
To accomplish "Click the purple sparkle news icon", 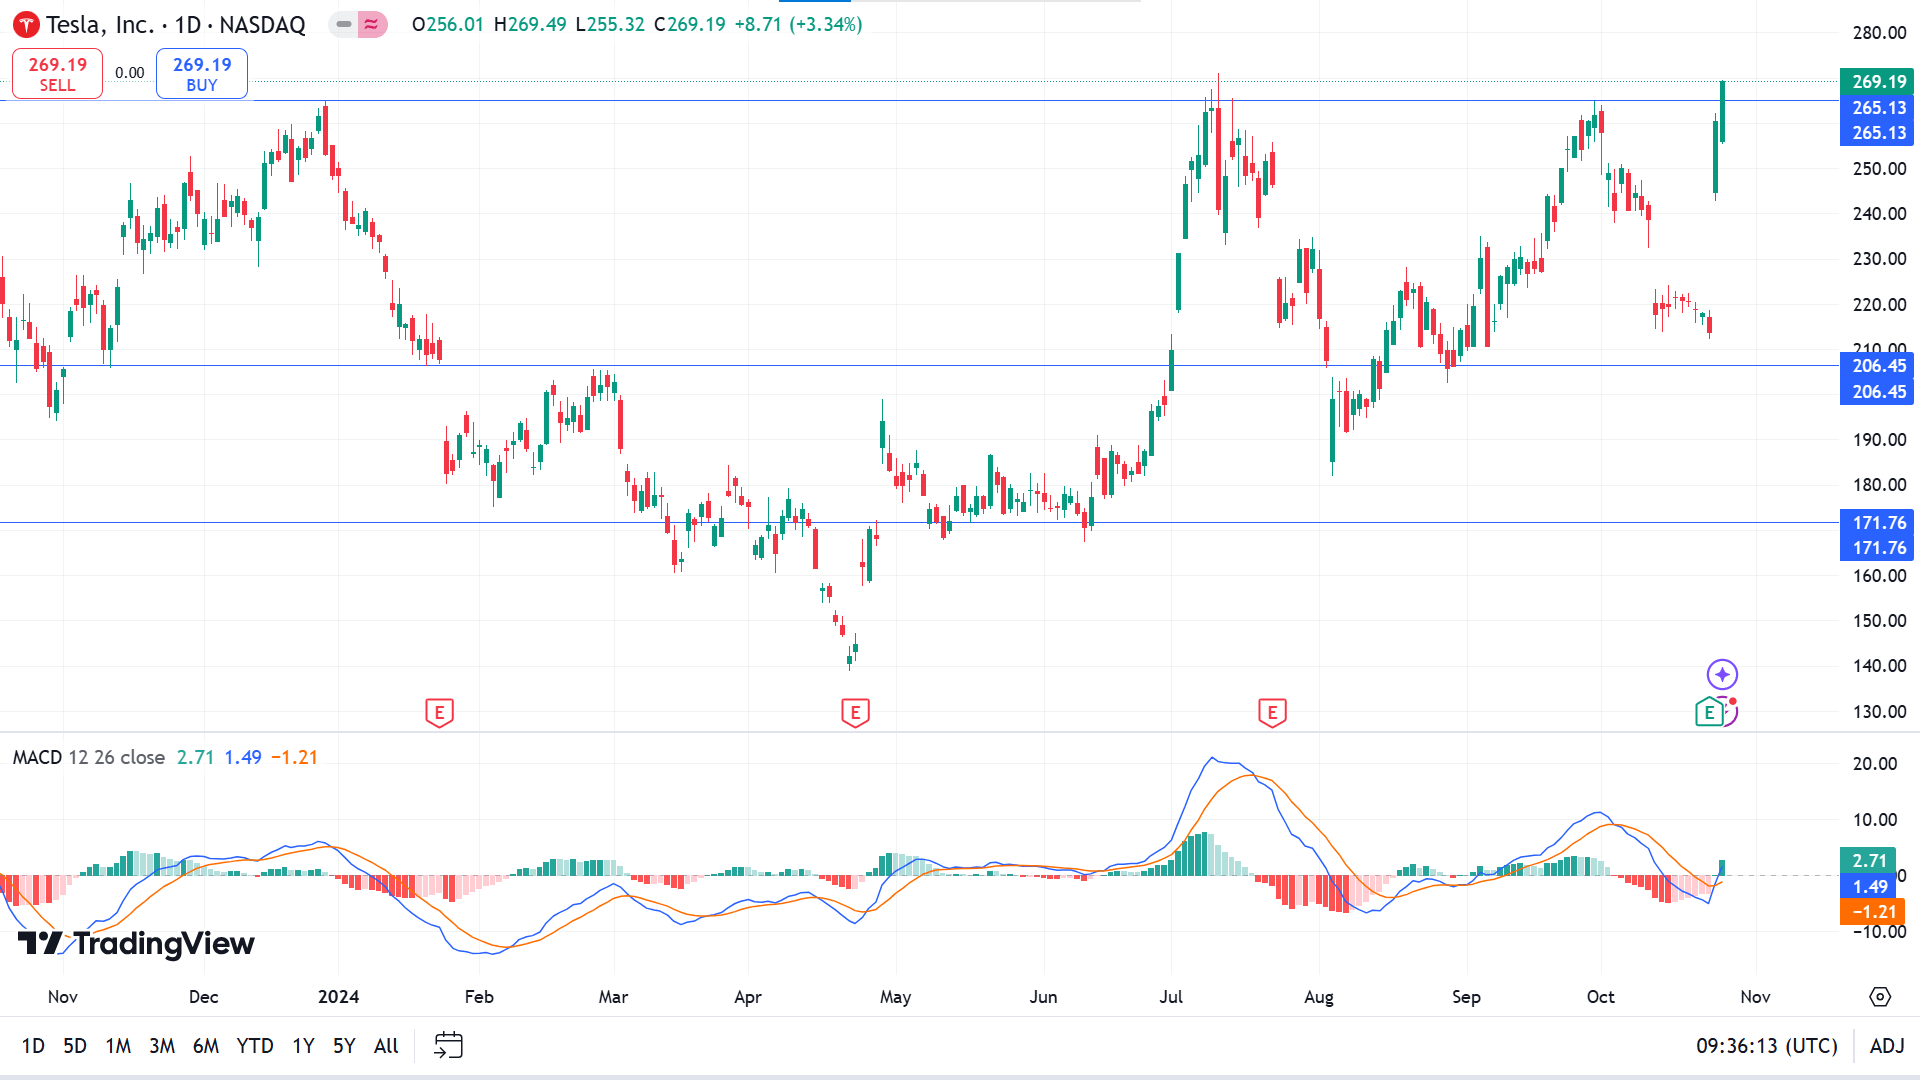I will (x=1722, y=674).
